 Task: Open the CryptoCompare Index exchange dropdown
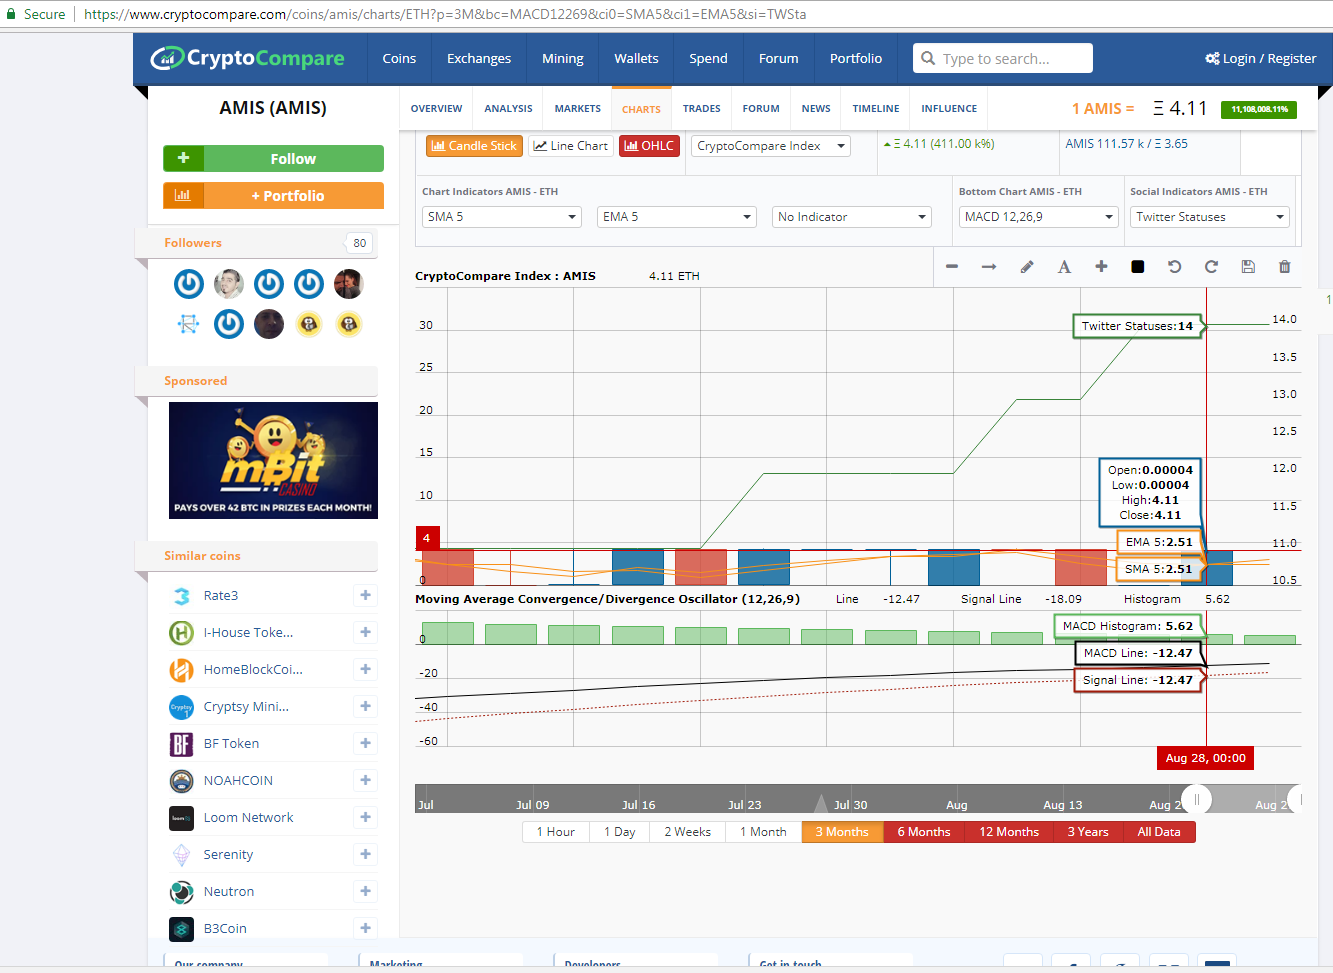(x=771, y=146)
